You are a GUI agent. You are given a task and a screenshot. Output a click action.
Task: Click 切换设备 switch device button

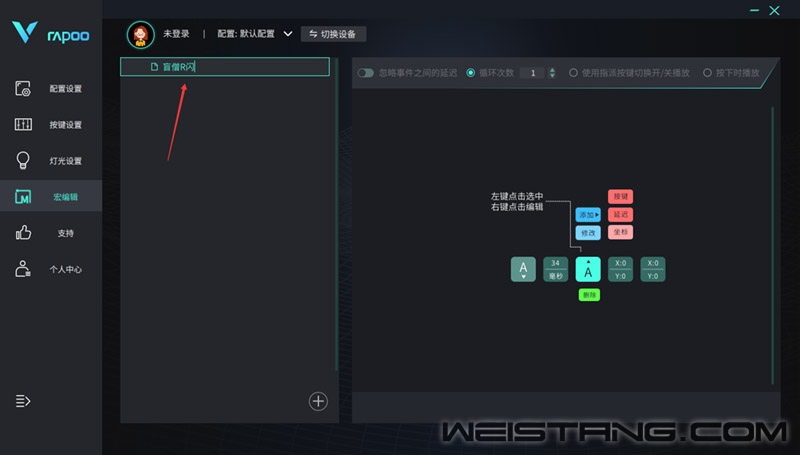(333, 34)
